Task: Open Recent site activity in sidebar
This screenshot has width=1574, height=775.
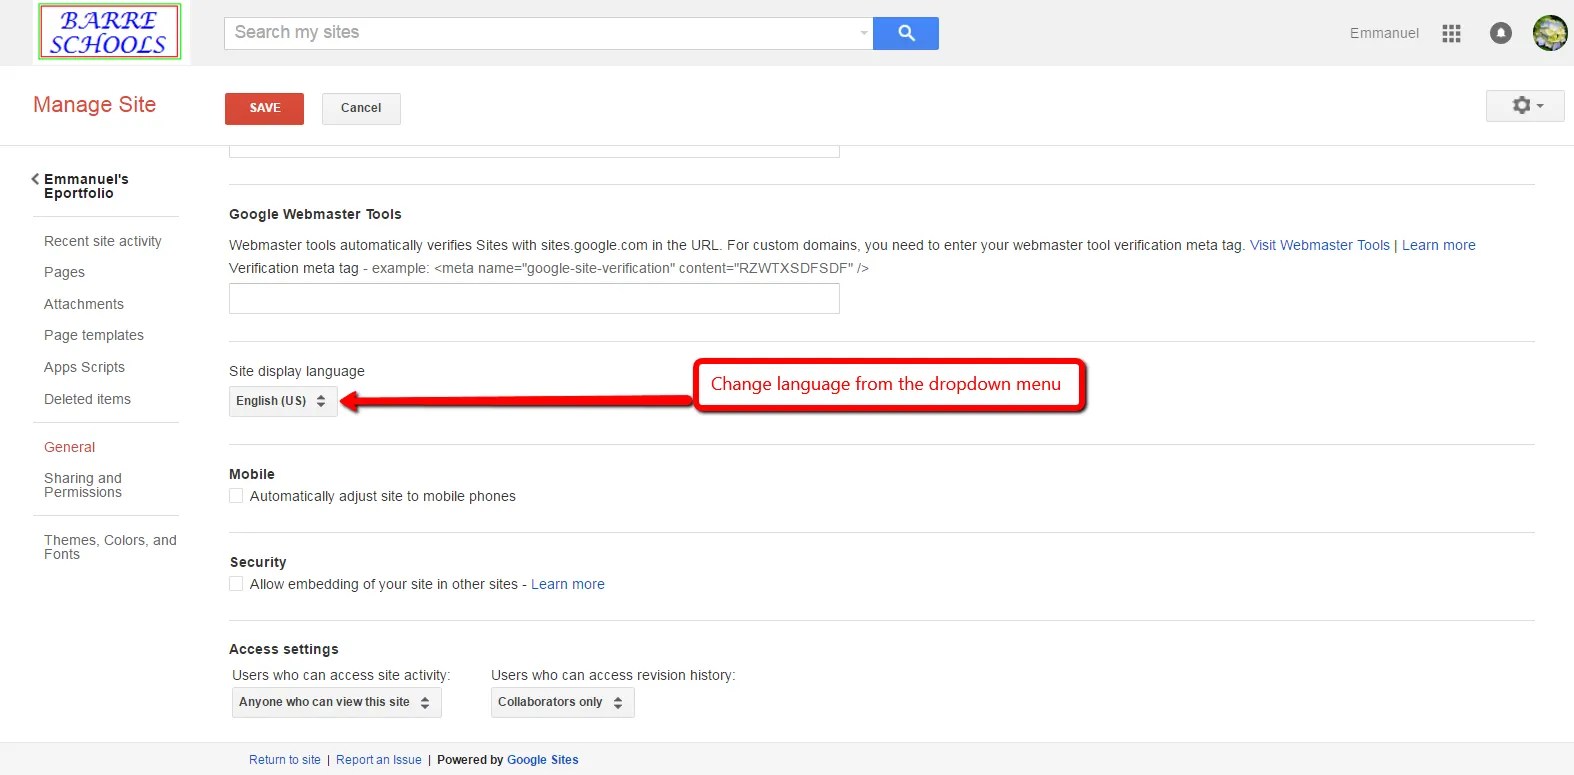Action: 103,241
